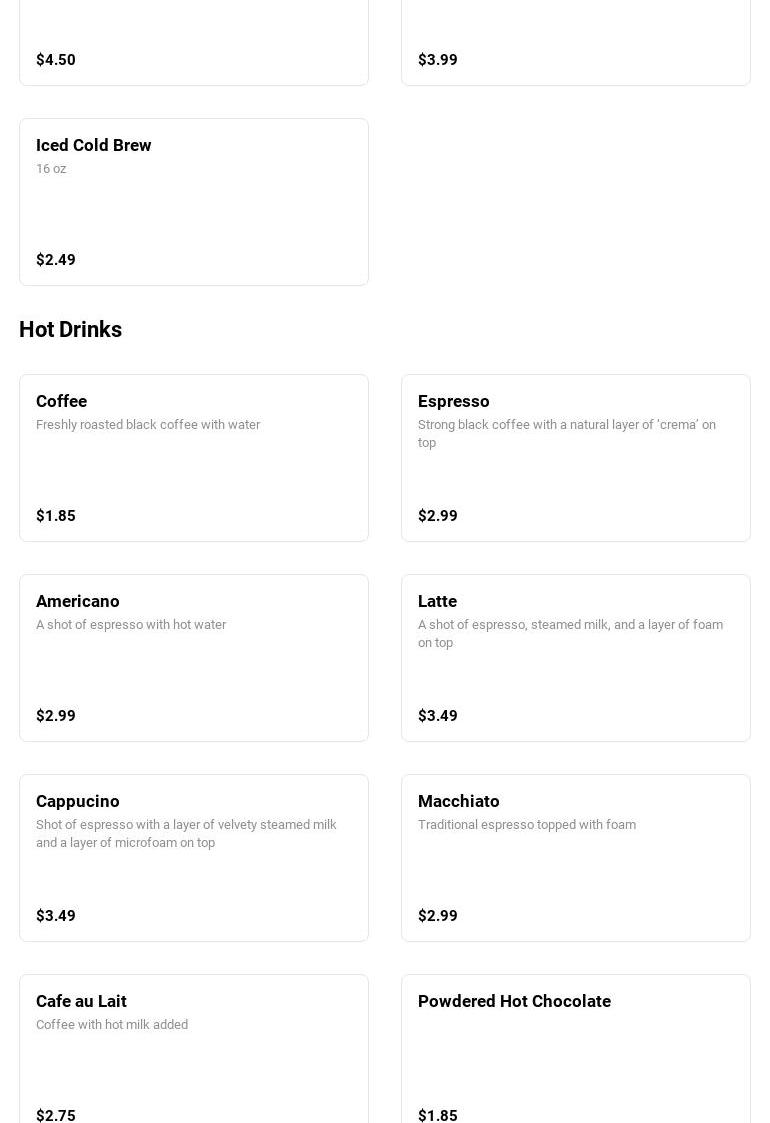Open the Cafe au Lait item
Screen dimensions: 770x1123
pyautogui.click(x=82, y=1001)
